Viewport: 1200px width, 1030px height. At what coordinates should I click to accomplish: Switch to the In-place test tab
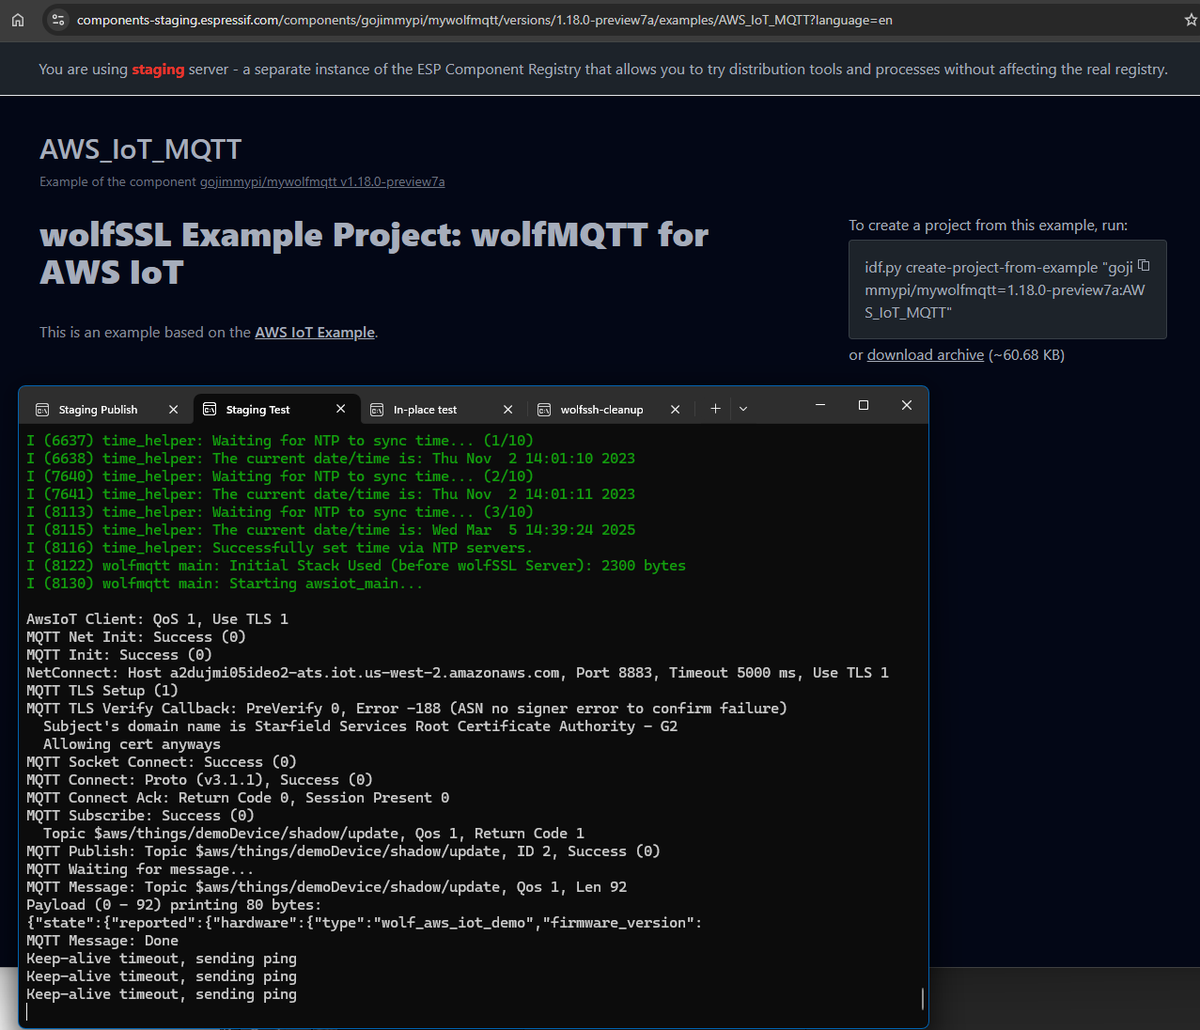[x=425, y=409]
